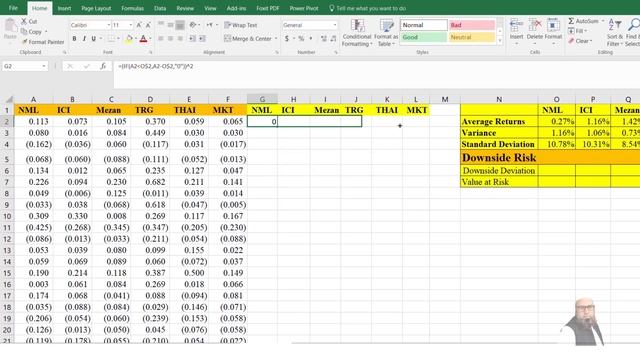640x360 pixels.
Task: Click the Clear eraser button
Action: coord(579,41)
